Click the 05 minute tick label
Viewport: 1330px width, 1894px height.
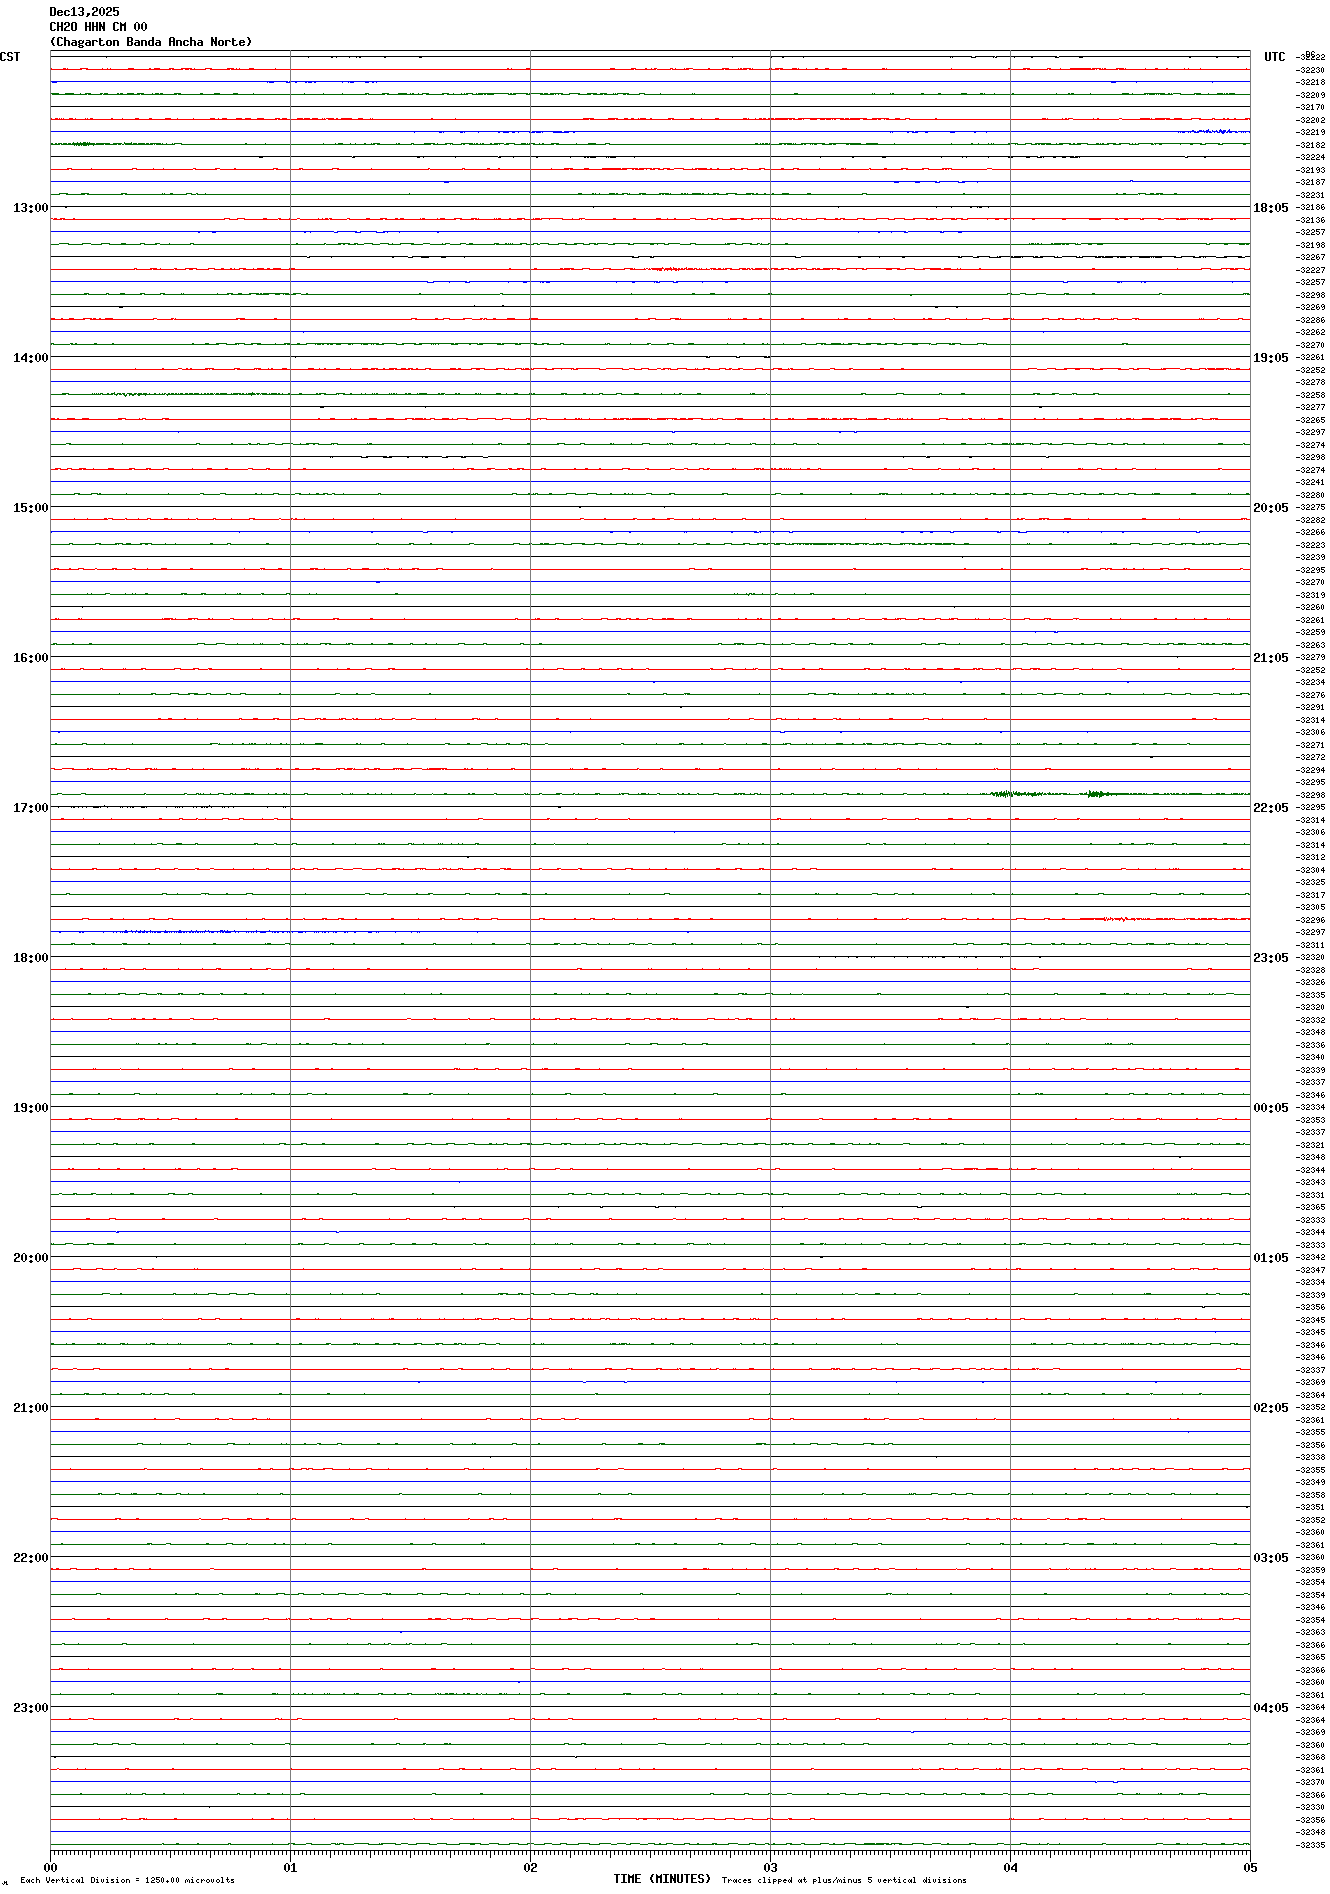(1249, 1867)
